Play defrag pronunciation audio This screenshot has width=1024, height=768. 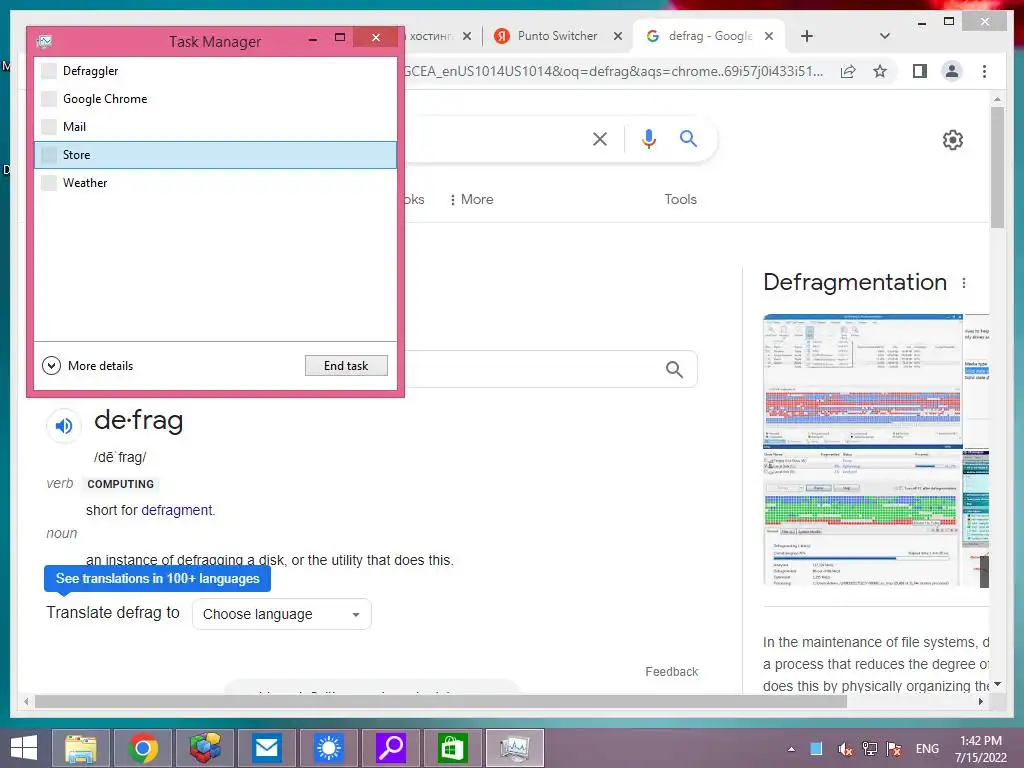pyautogui.click(x=63, y=426)
